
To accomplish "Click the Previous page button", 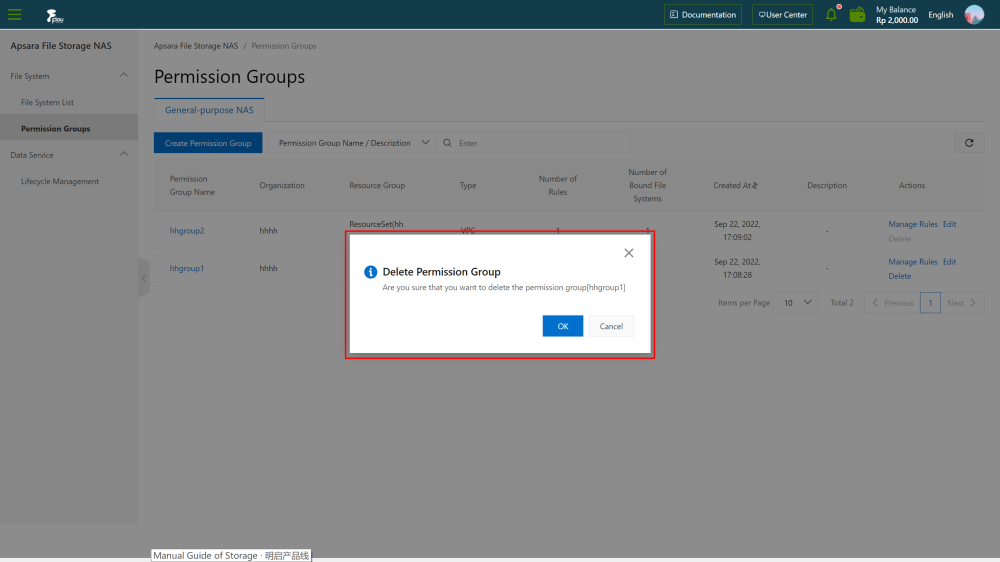I will (x=892, y=302).
